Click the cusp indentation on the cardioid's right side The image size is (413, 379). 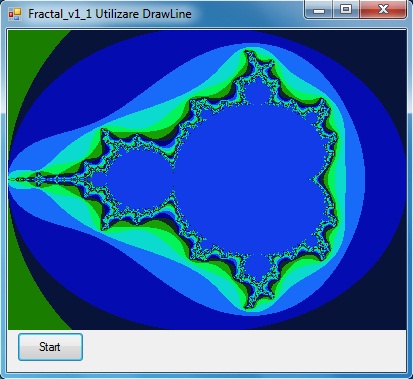tap(315, 180)
